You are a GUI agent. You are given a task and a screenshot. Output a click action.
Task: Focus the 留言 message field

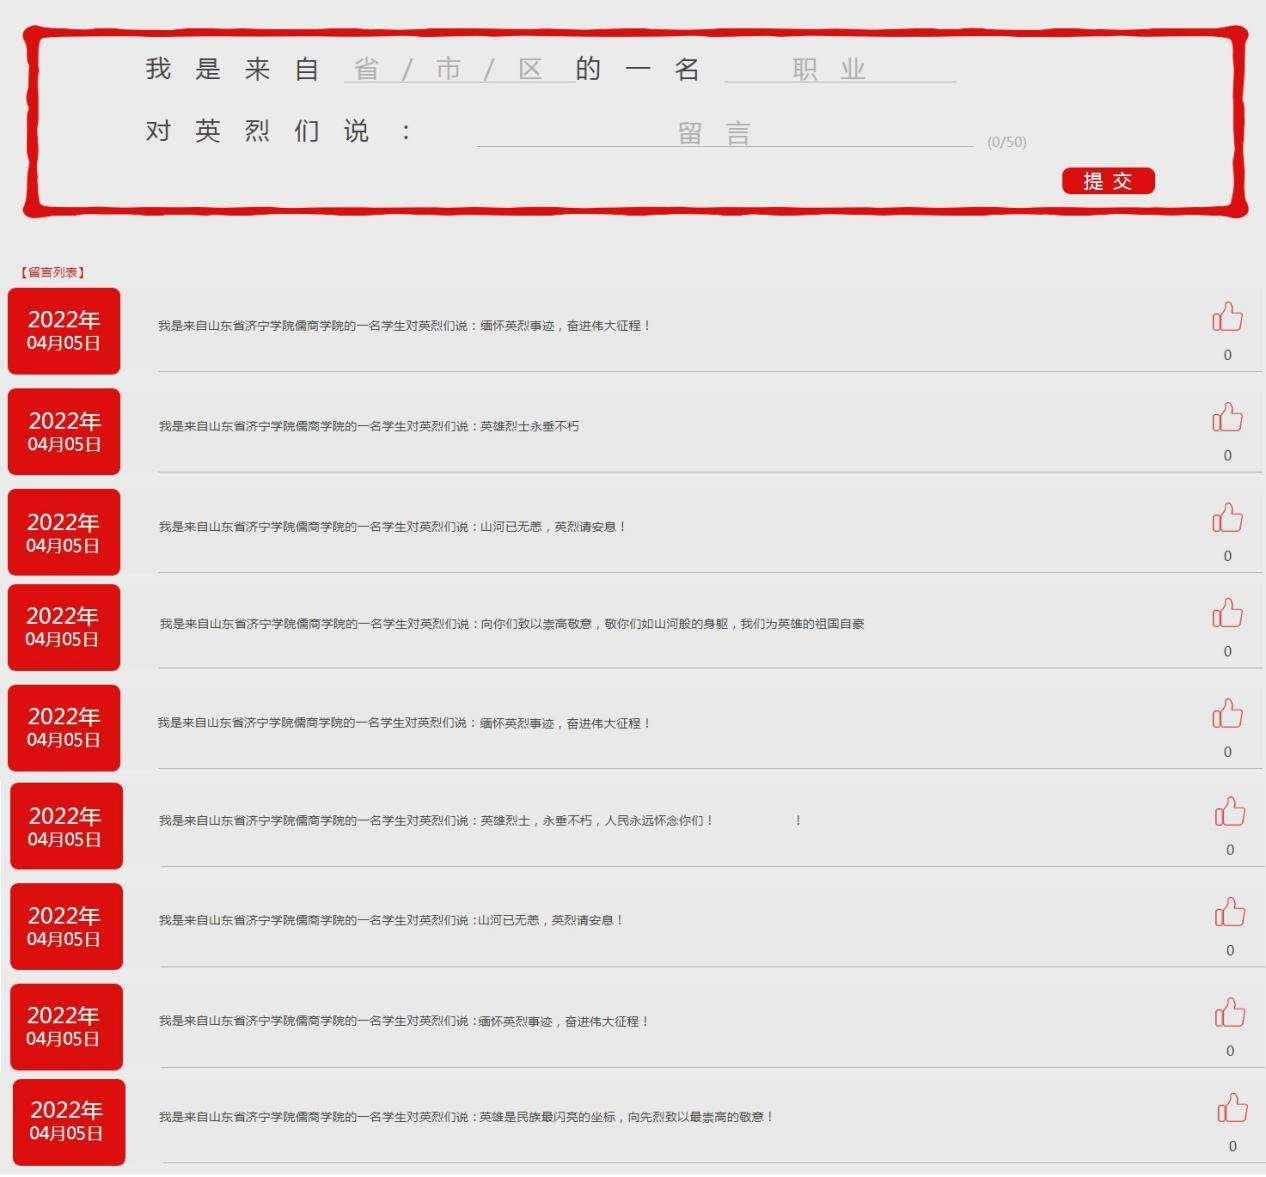(x=725, y=133)
